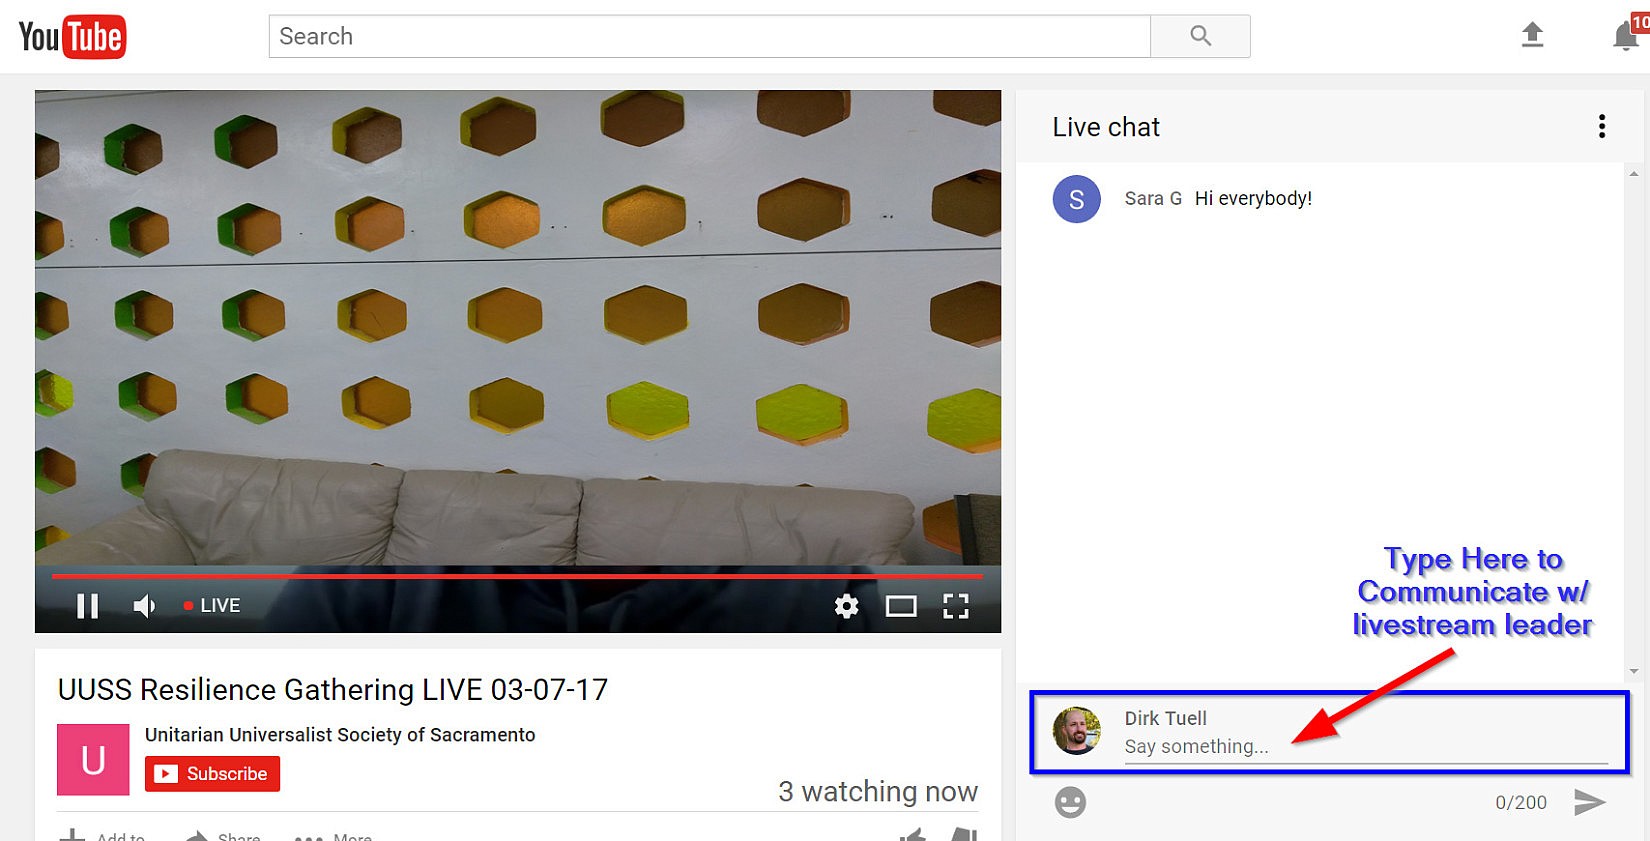The width and height of the screenshot is (1650, 841).
Task: Open Unitarian Universalist Society of Sacramento channel
Action: coord(340,735)
